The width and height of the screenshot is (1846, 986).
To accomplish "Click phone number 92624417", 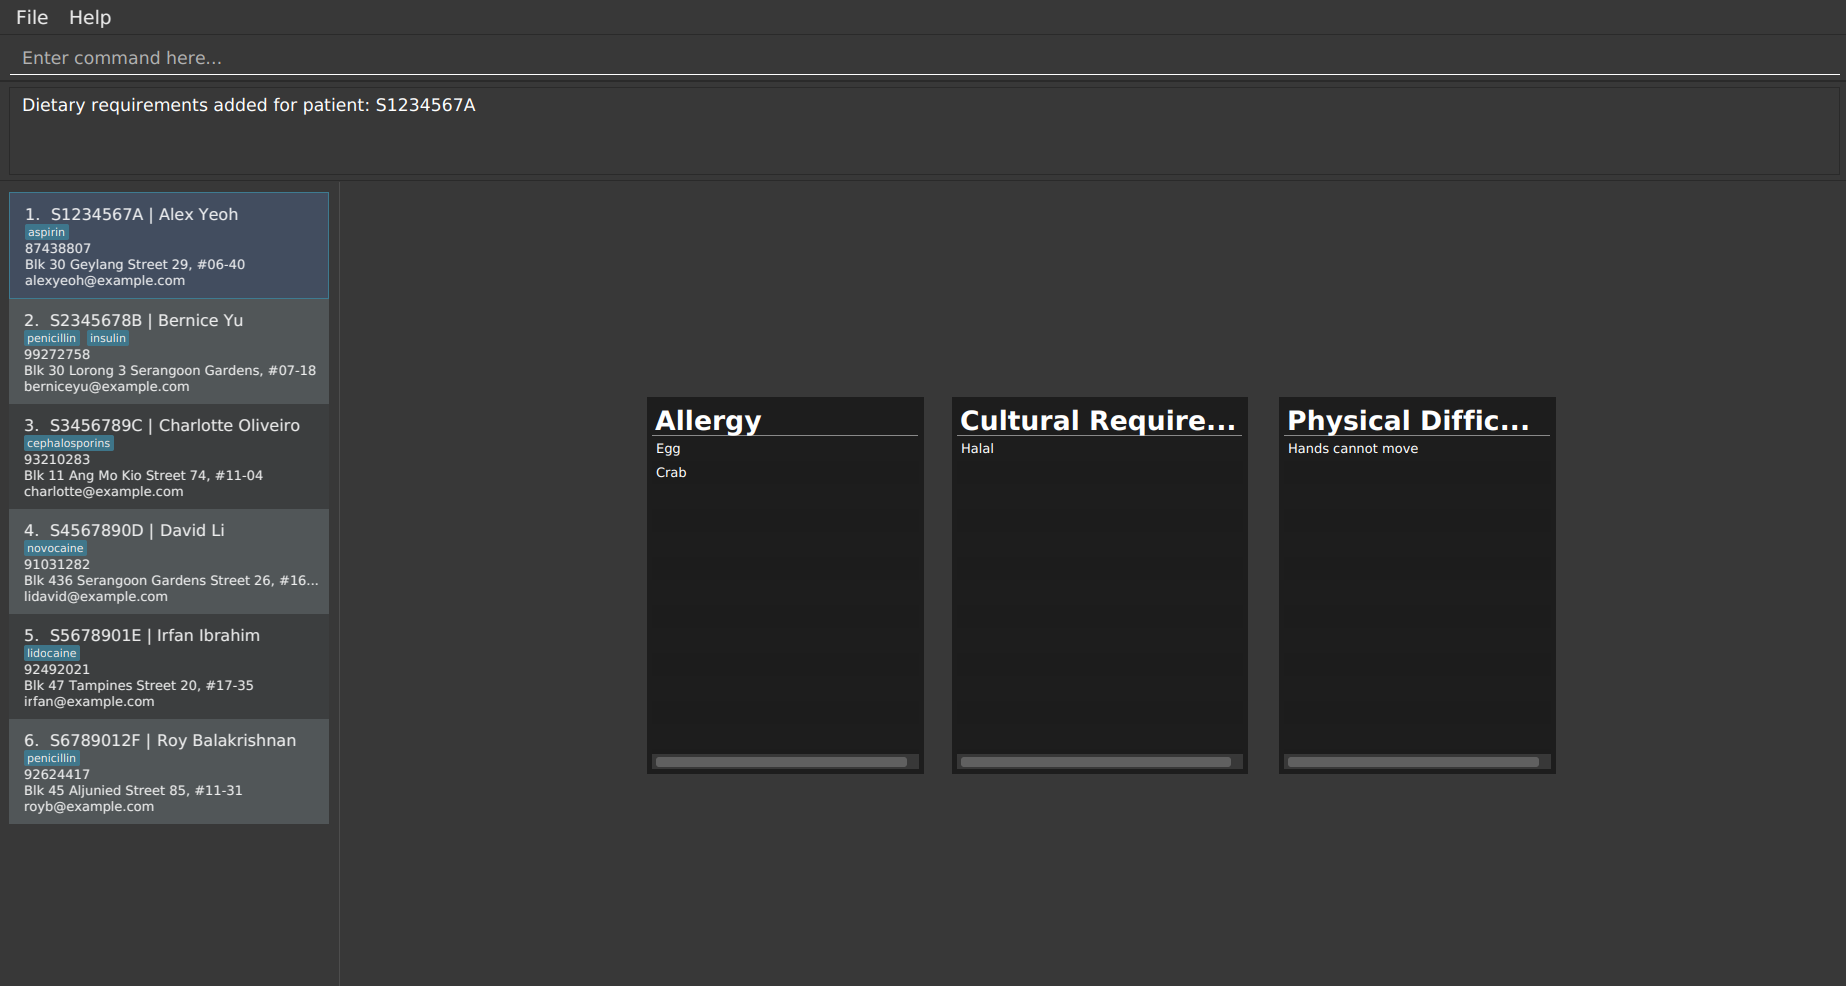I will pos(57,774).
